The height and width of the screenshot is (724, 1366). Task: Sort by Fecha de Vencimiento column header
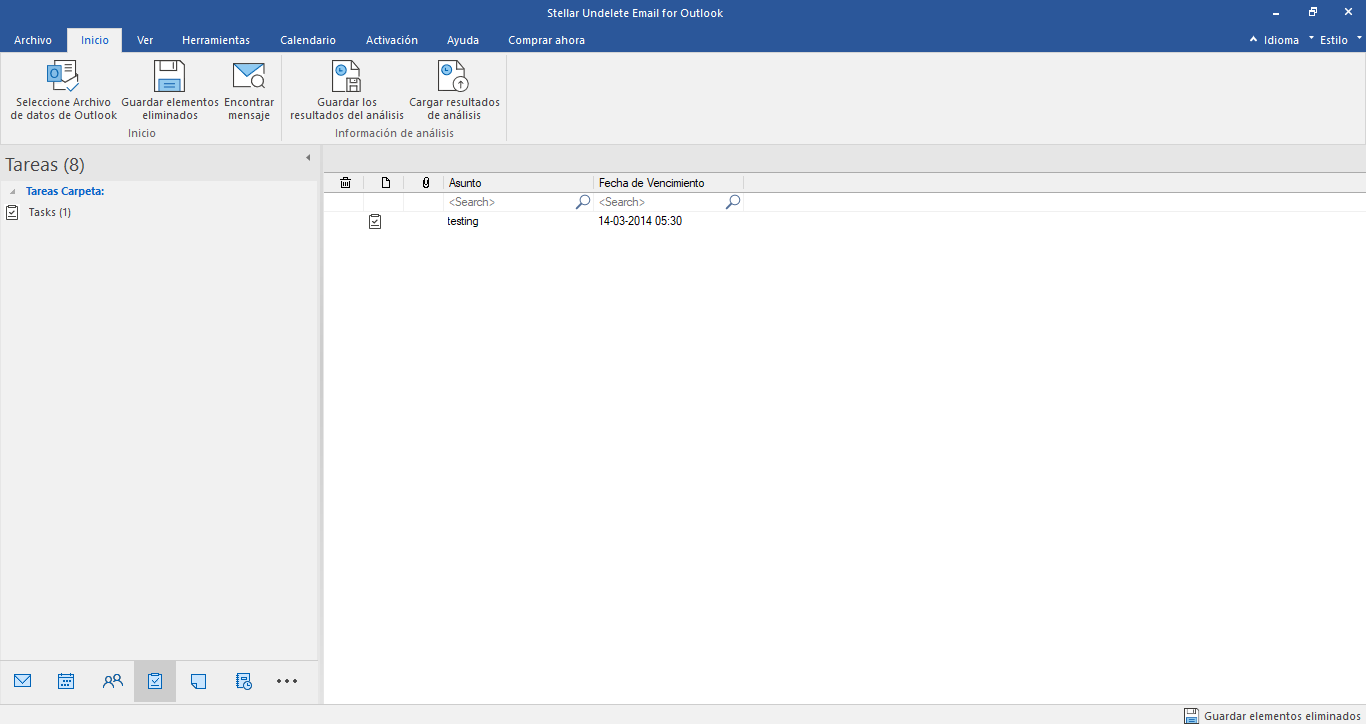[669, 183]
